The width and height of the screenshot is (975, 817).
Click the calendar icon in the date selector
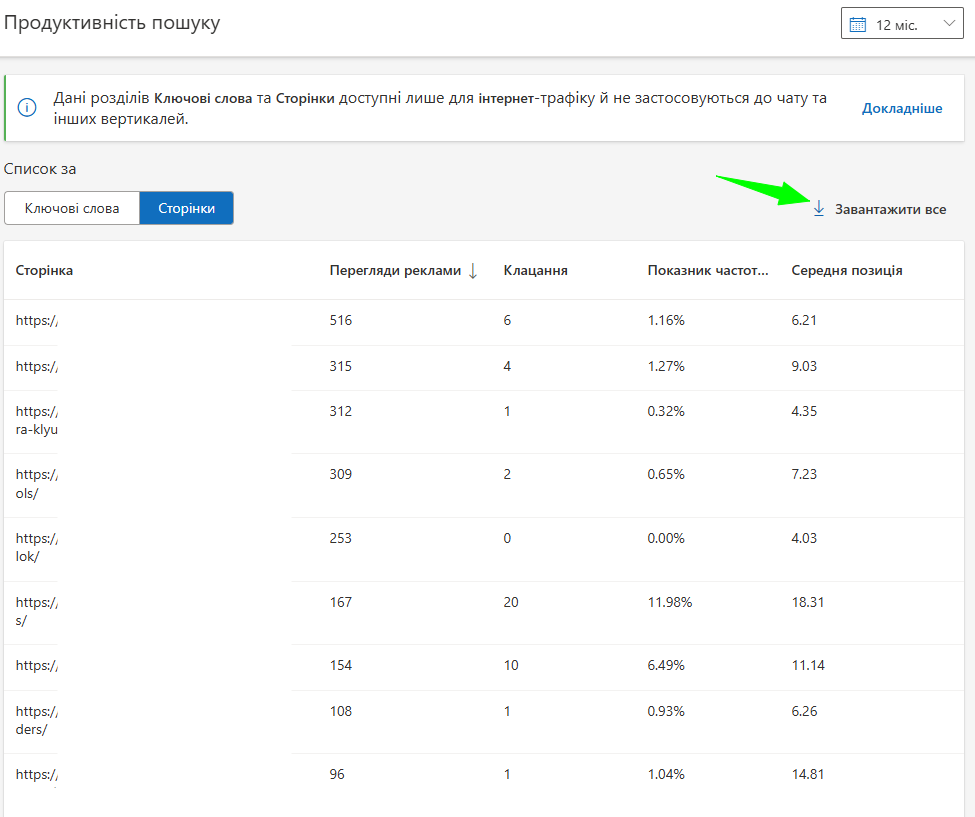(x=857, y=25)
